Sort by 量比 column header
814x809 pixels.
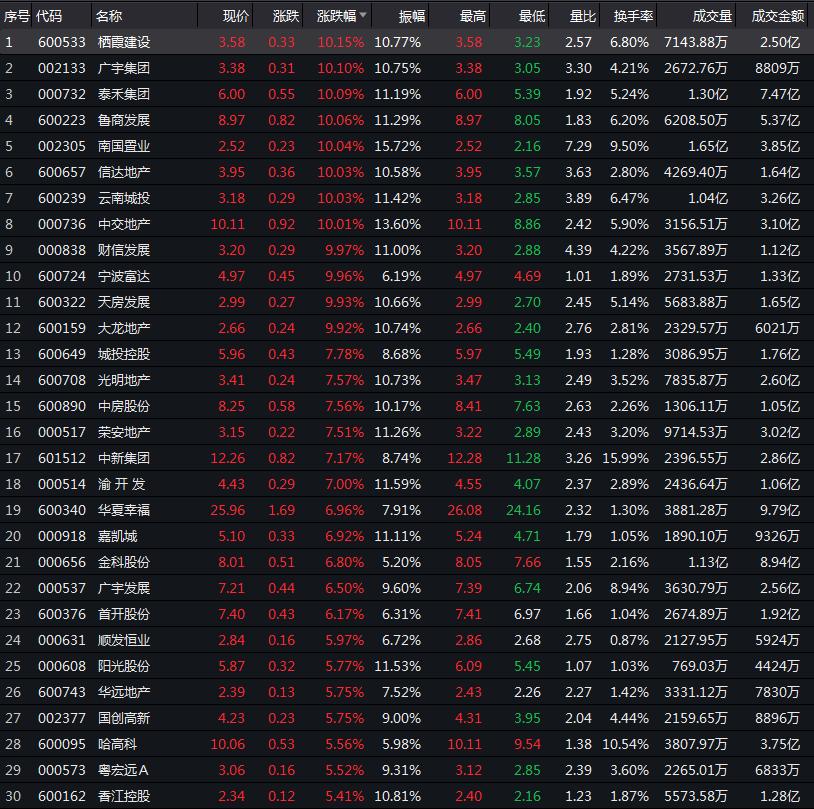click(582, 16)
